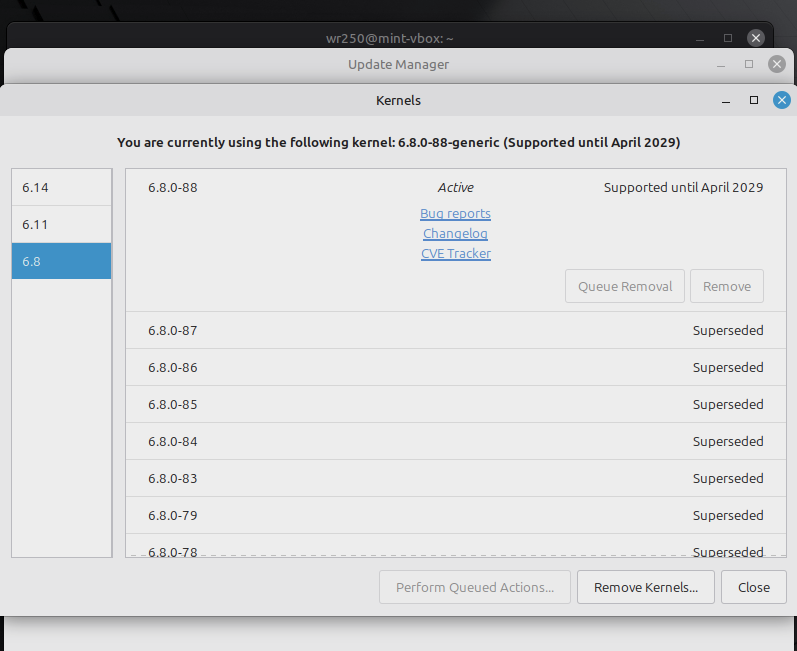
Task: Select the 6.8 kernel series
Action: tap(61, 261)
